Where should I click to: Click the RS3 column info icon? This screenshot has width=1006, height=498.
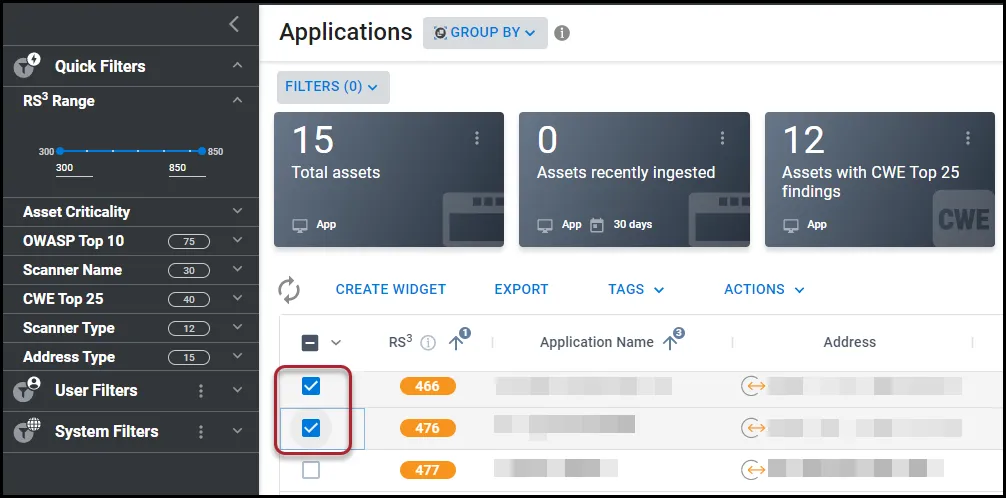coord(428,343)
